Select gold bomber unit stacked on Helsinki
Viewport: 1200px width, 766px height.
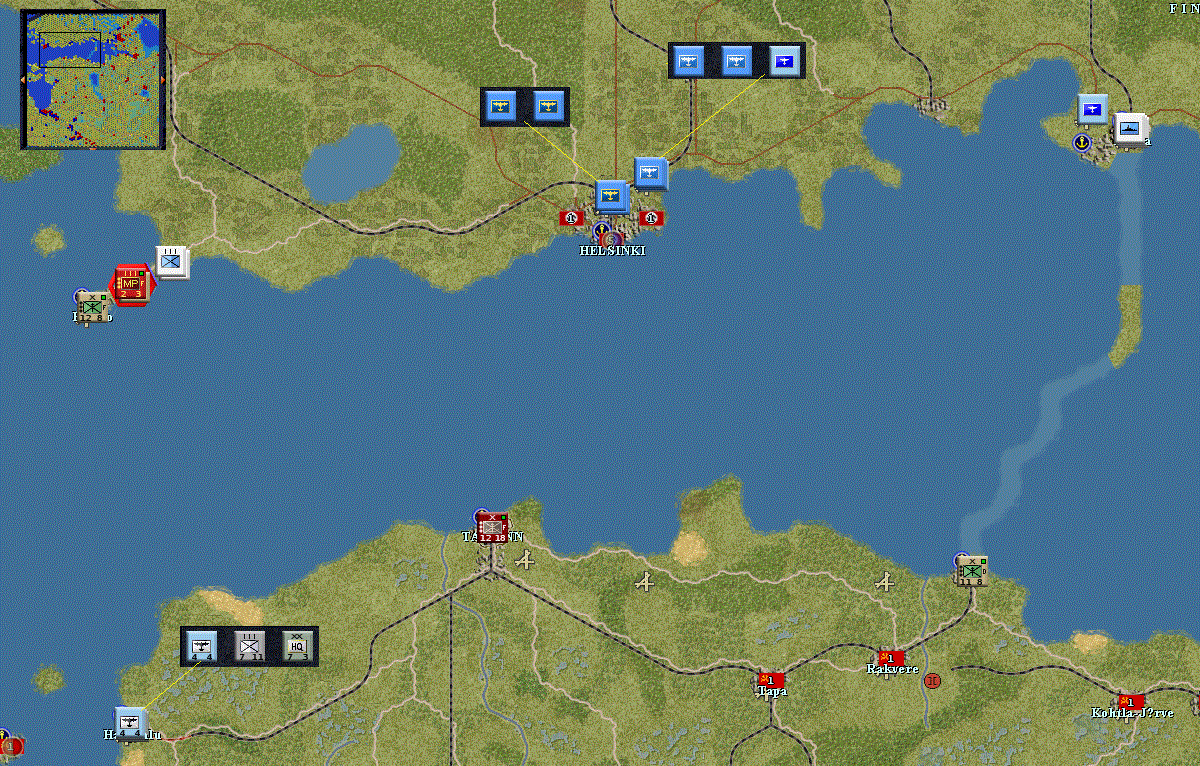point(611,196)
